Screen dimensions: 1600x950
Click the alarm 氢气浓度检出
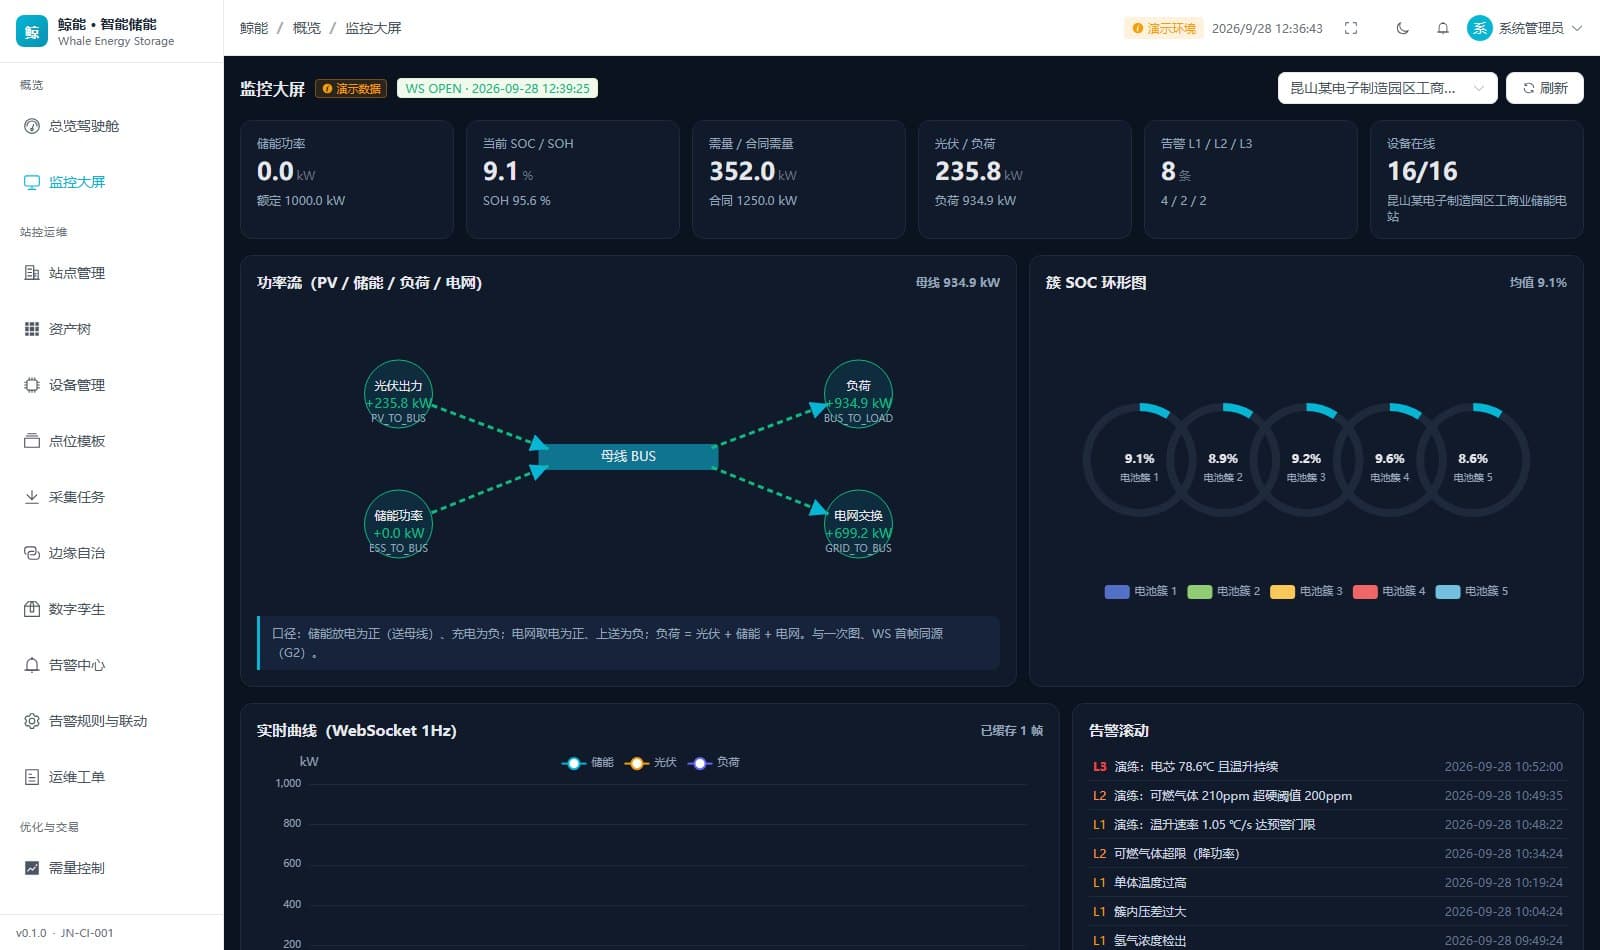pos(1327,940)
